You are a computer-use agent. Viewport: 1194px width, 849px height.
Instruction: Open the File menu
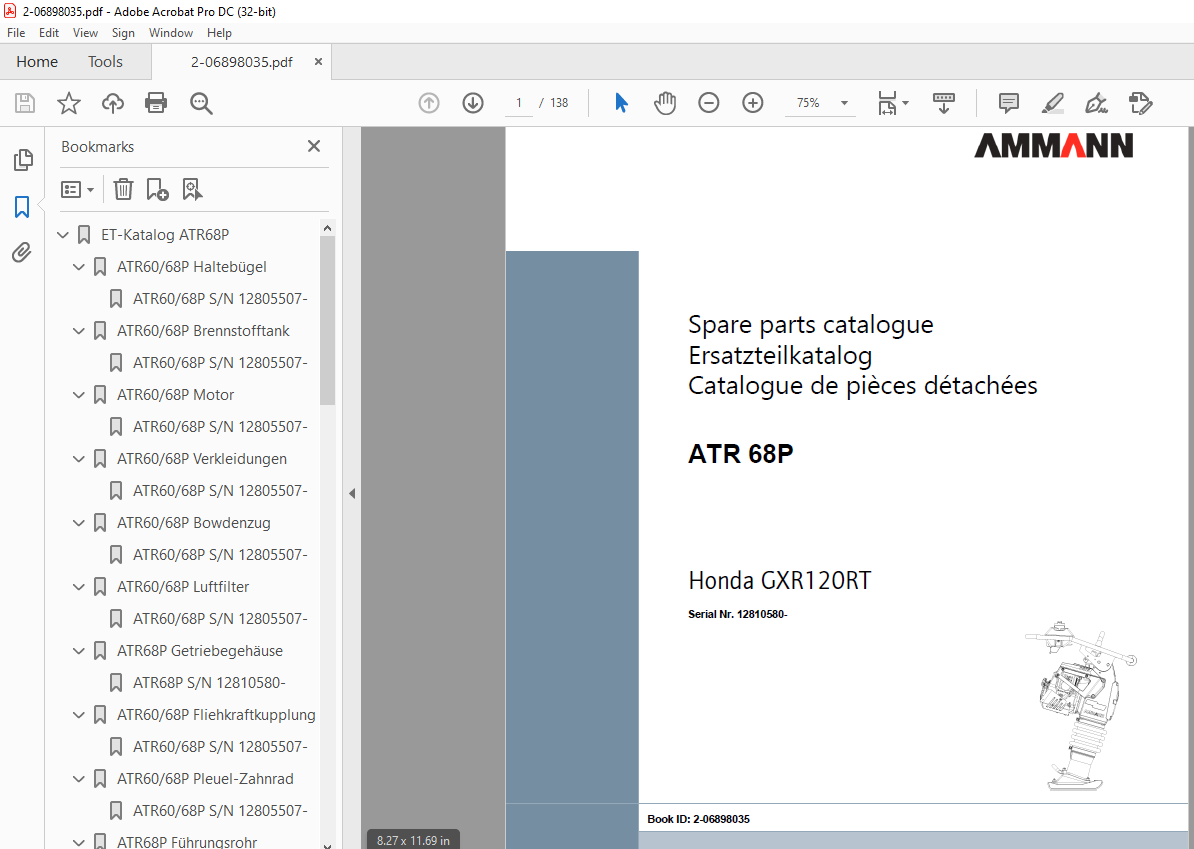pyautogui.click(x=16, y=33)
